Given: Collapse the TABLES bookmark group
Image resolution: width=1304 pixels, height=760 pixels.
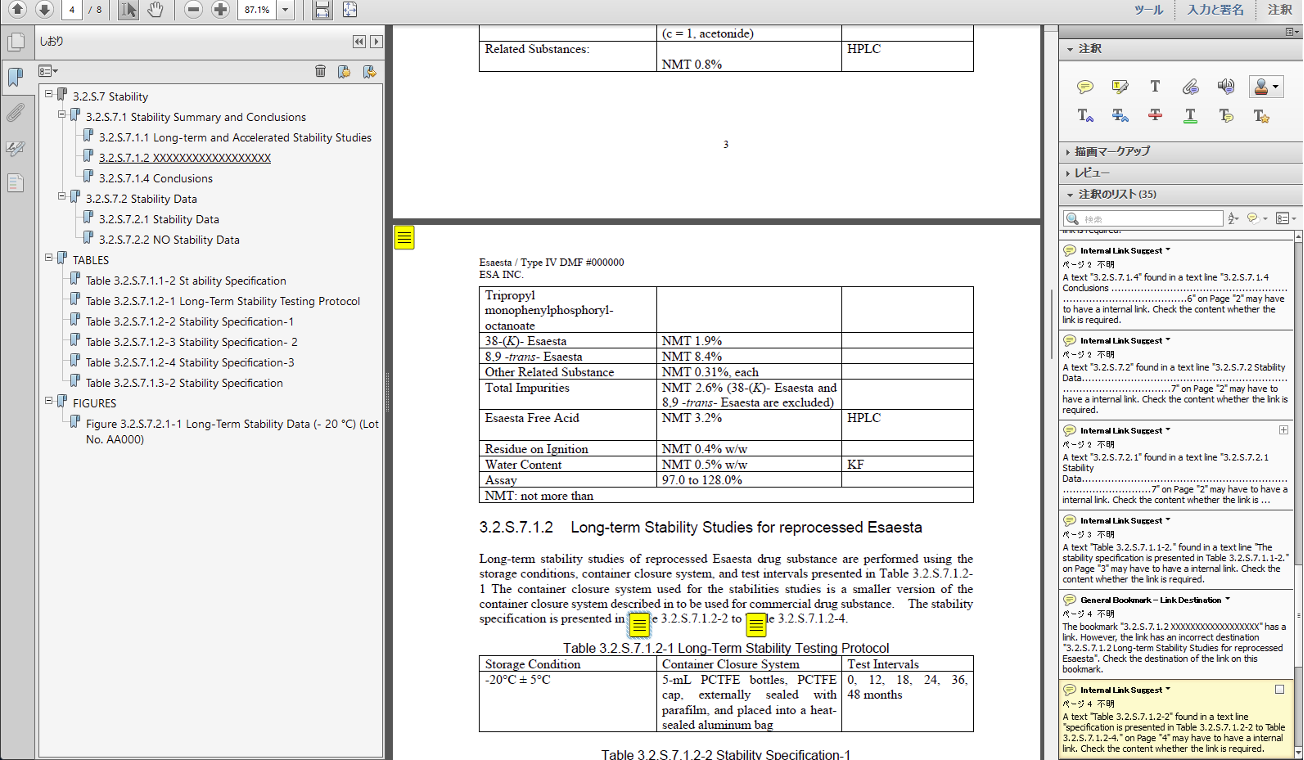Looking at the screenshot, I should 48,259.
